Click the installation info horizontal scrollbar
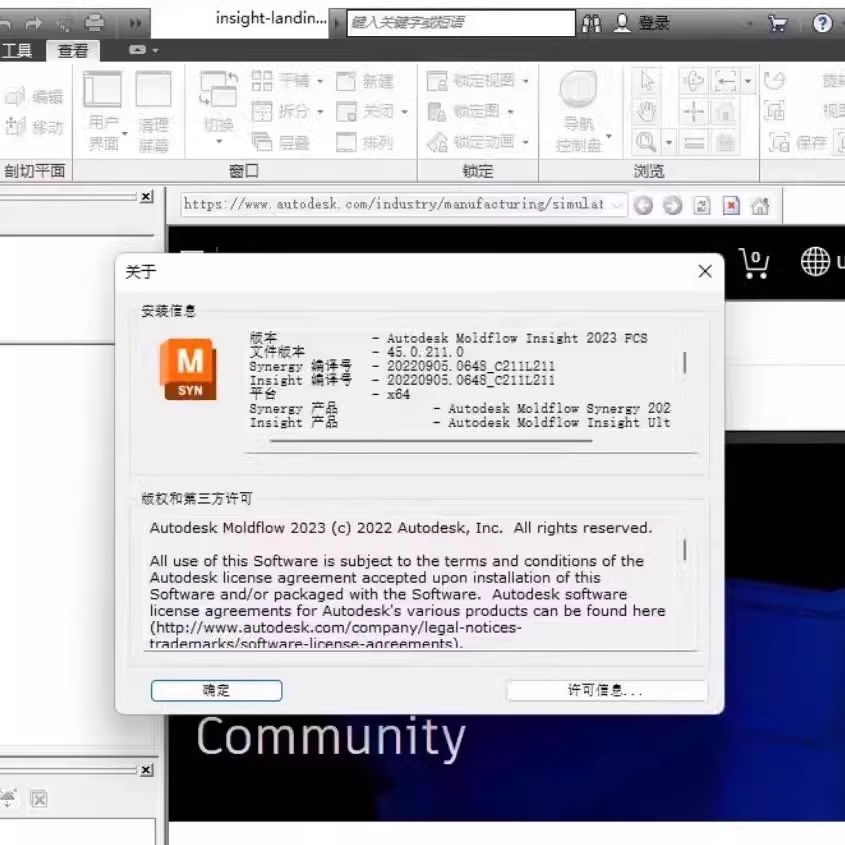This screenshot has height=845, width=845. tap(431, 441)
